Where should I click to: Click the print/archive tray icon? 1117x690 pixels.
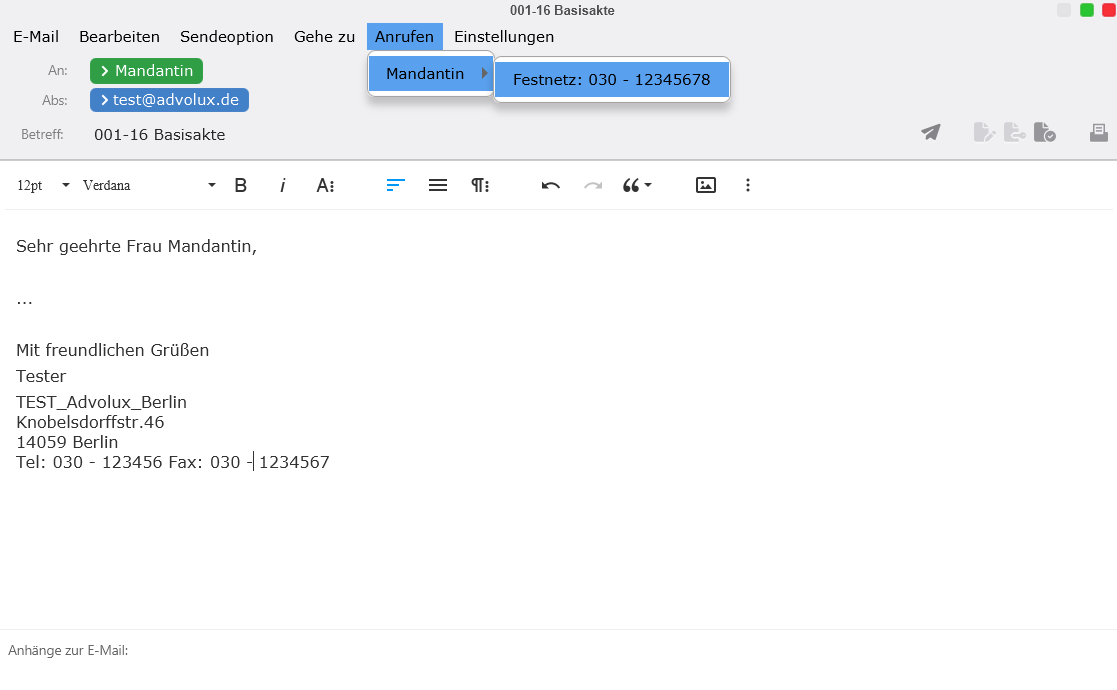[1098, 132]
